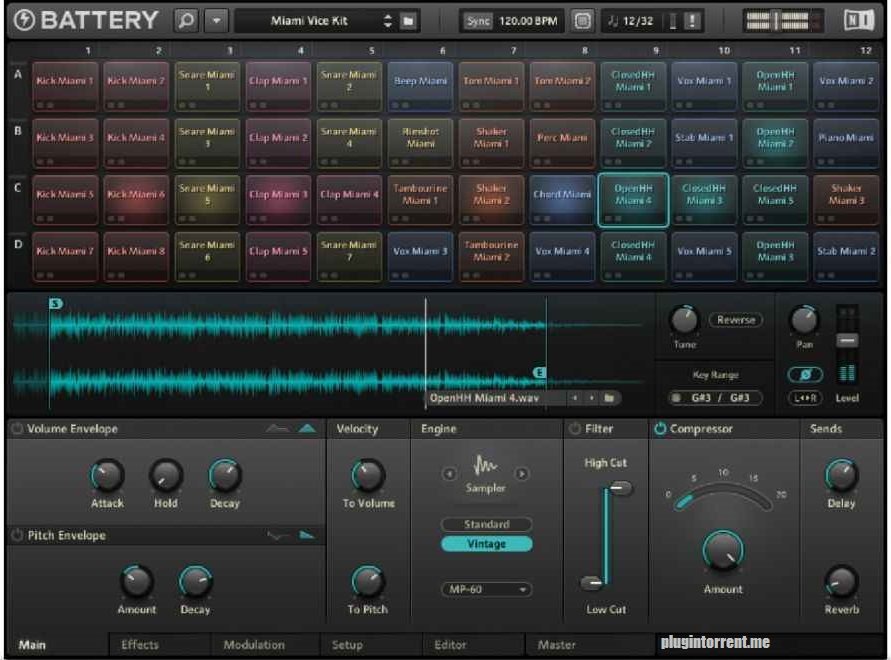Open sample folder icon beside OpenHH Miami 4.wav
Viewport: 891px width, 660px height.
click(x=609, y=398)
